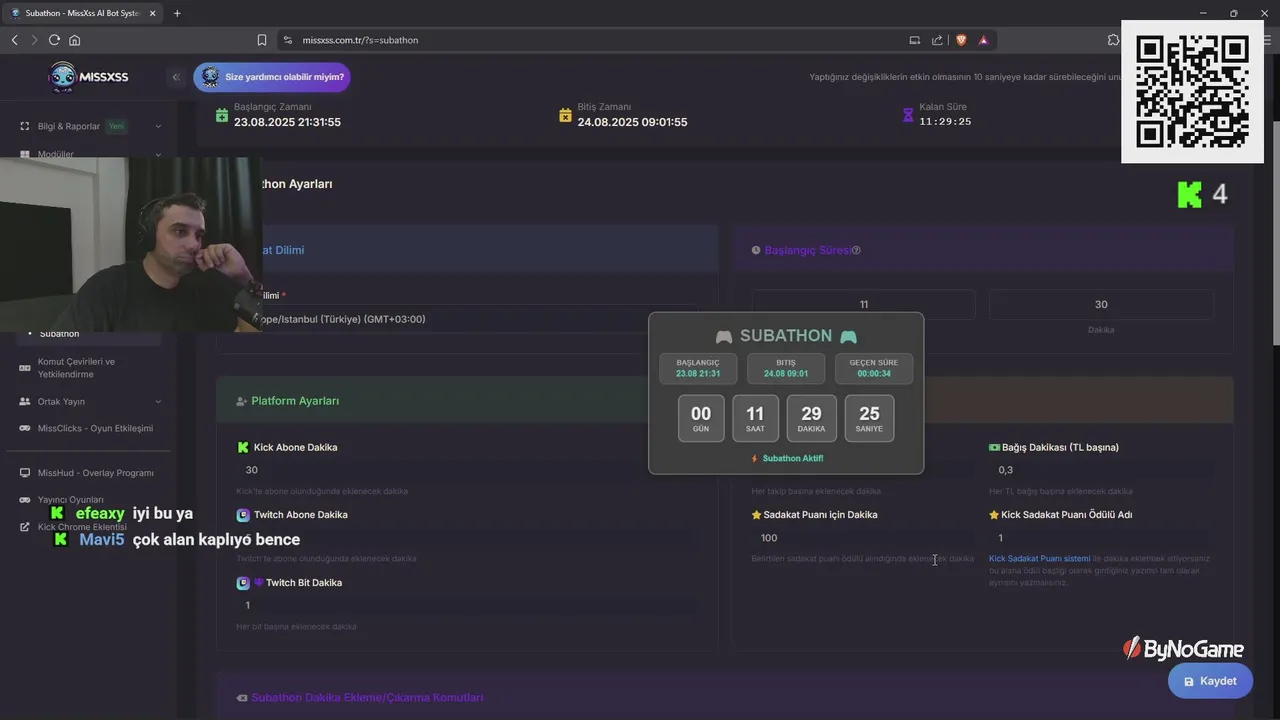Click the share icon in the address bar

tap(937, 40)
